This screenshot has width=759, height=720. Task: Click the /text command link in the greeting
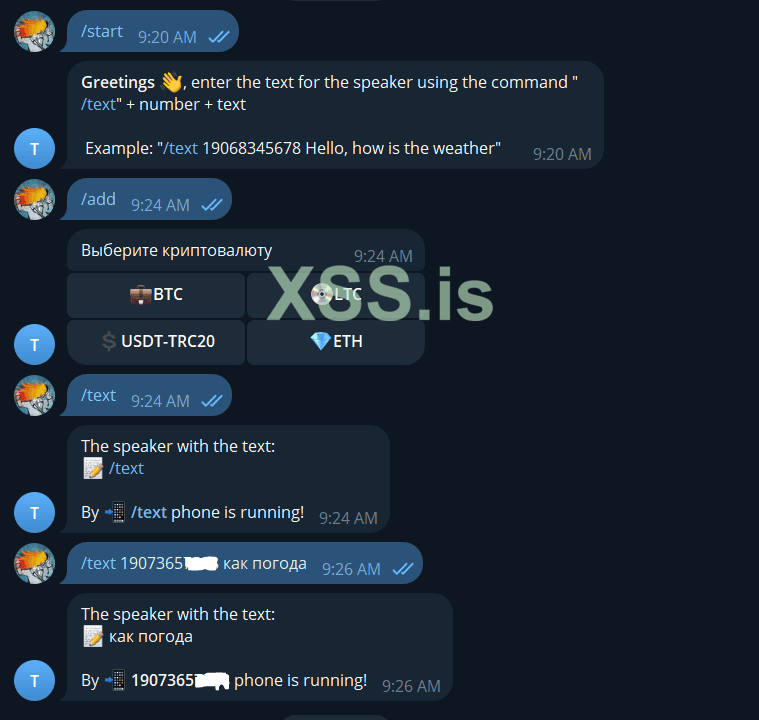[x=98, y=105]
